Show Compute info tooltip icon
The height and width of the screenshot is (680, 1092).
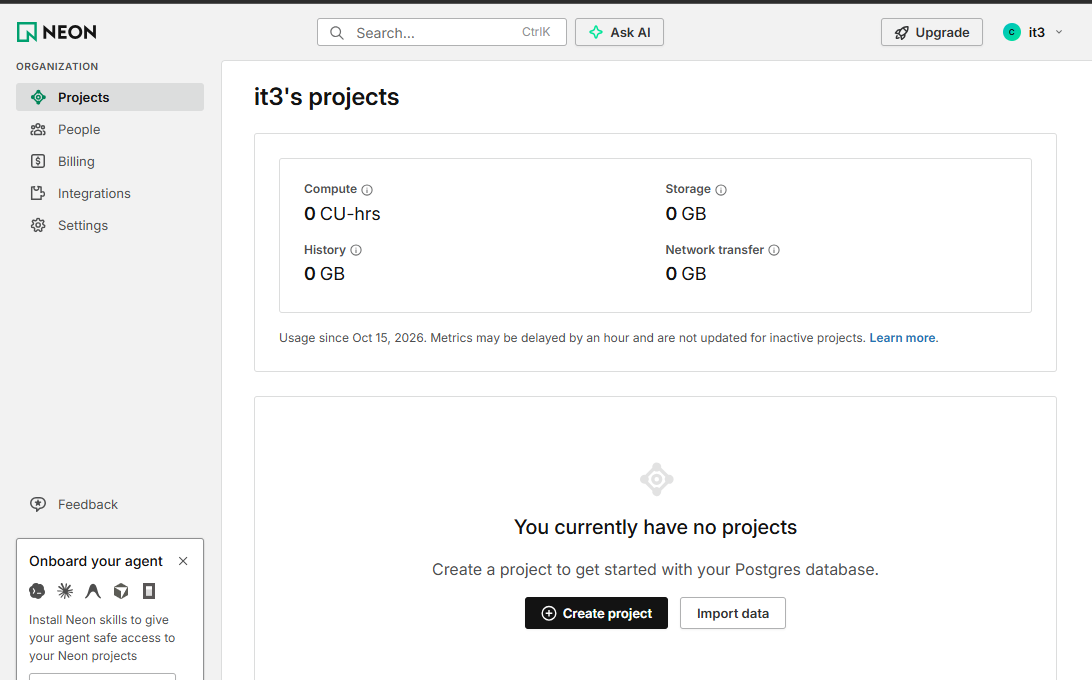pyautogui.click(x=367, y=190)
